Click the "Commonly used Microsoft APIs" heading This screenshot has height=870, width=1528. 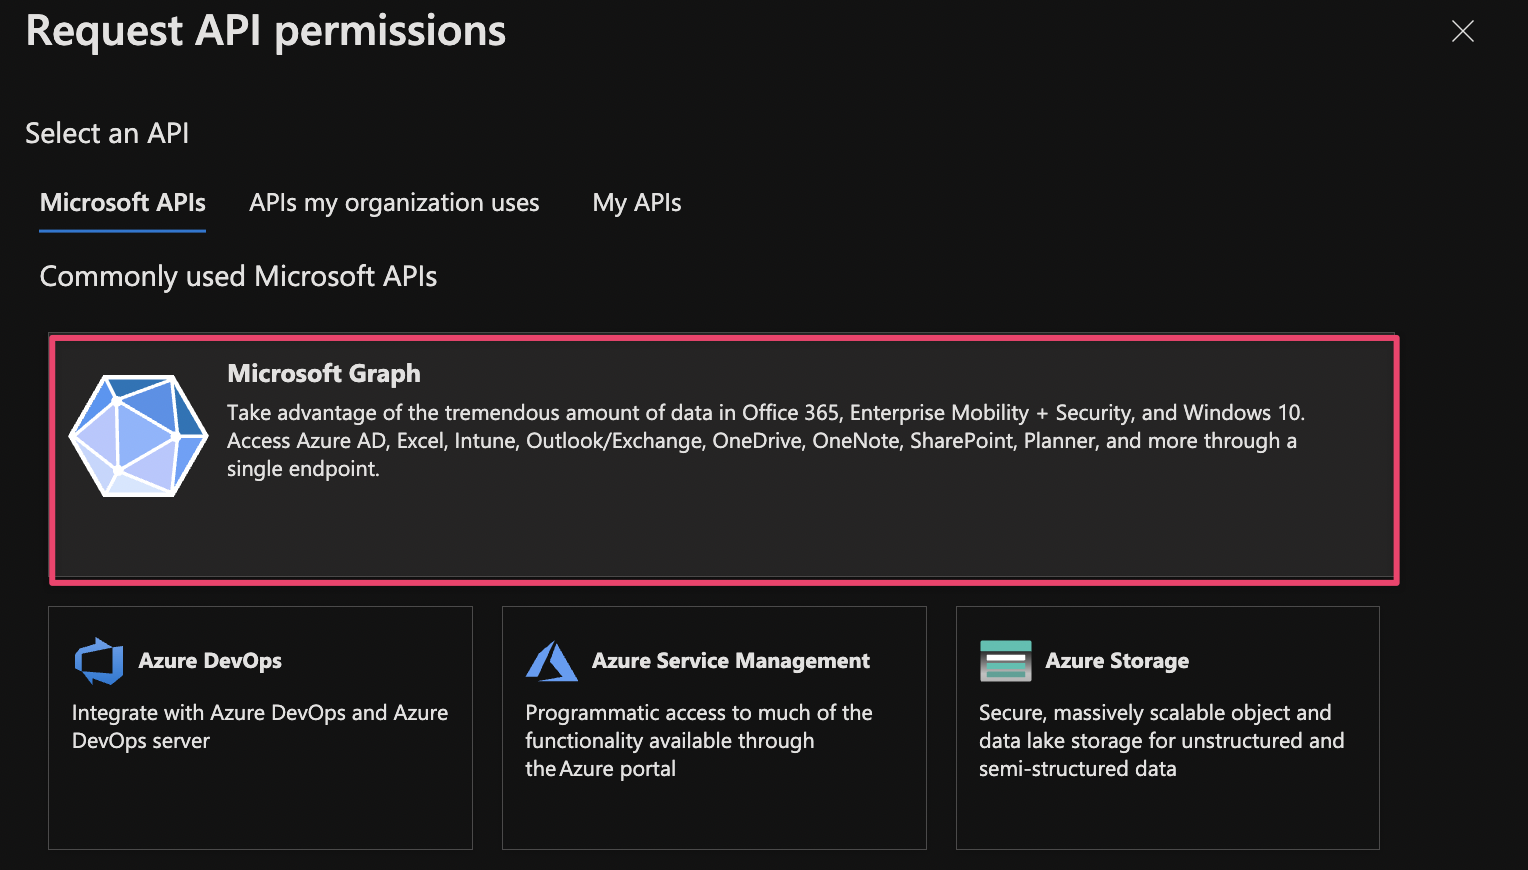pos(238,276)
